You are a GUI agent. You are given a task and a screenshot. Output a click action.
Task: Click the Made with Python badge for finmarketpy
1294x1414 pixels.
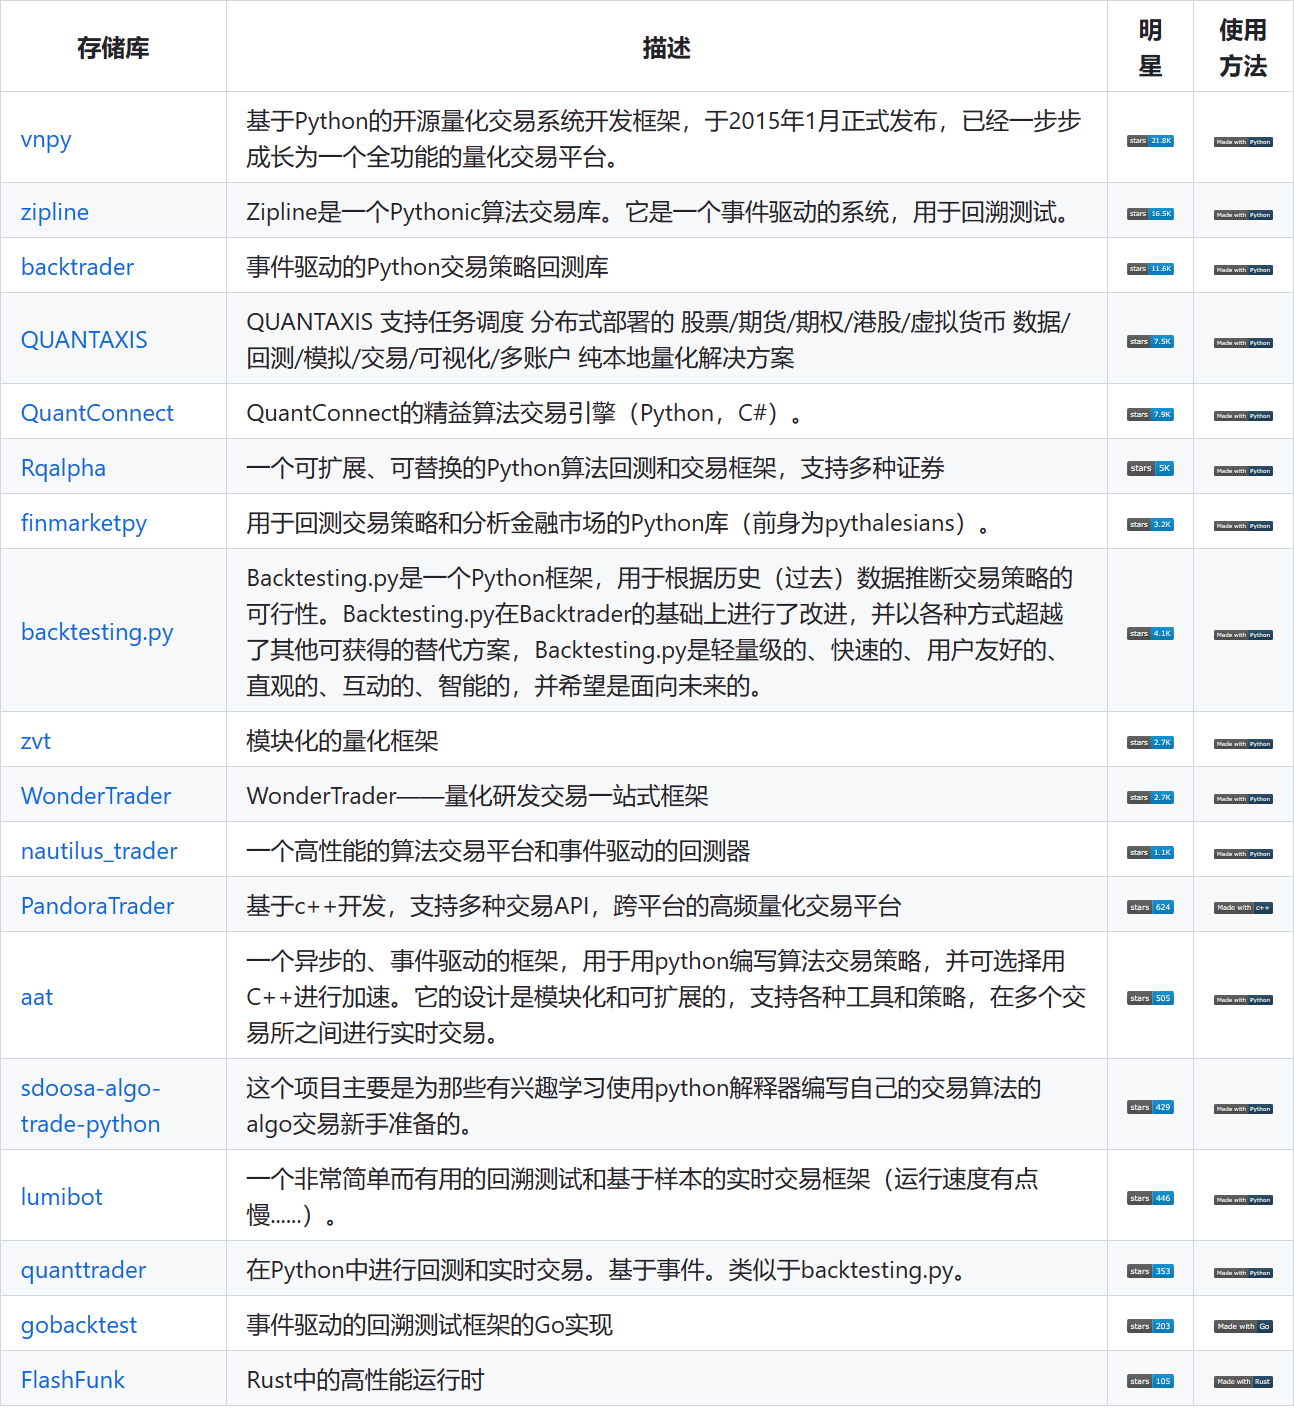pos(1243,526)
